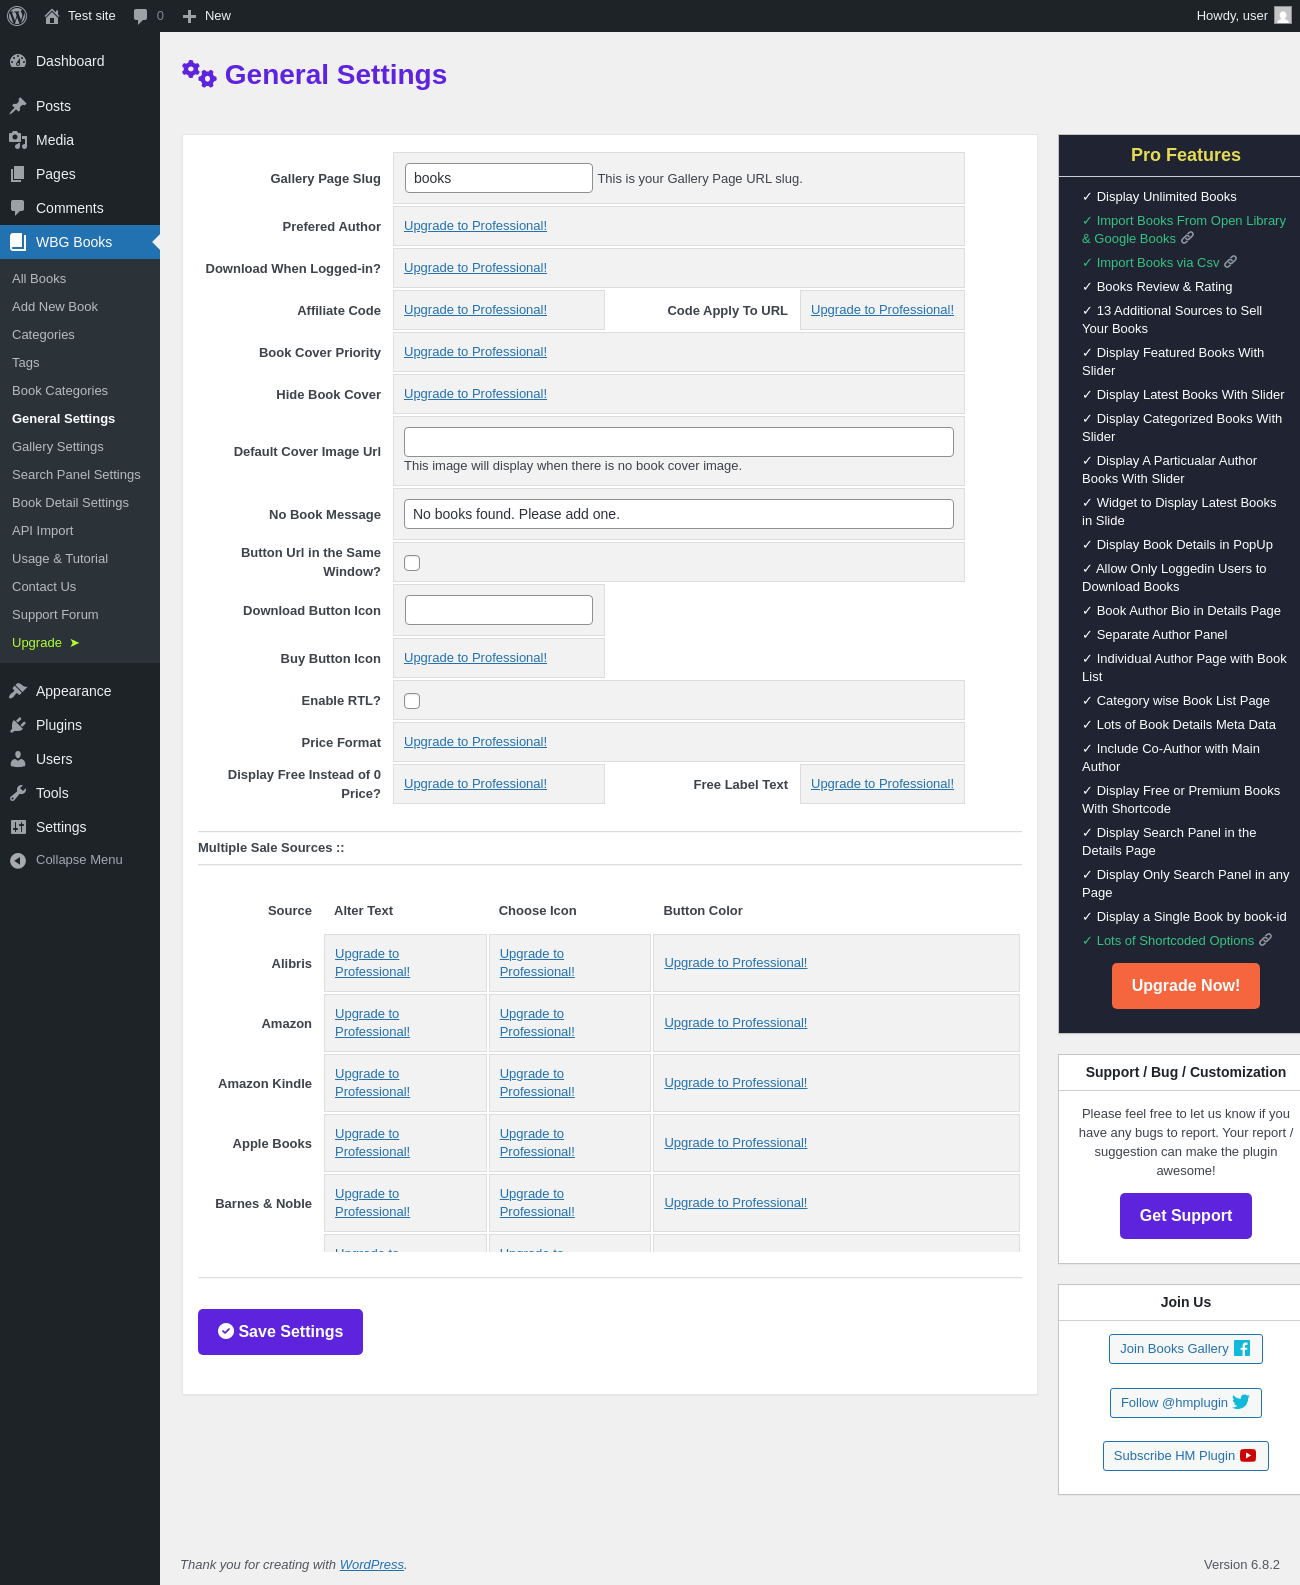Click Amazon Kindle Alter Text upgrade link
1300x1585 pixels.
click(x=372, y=1083)
